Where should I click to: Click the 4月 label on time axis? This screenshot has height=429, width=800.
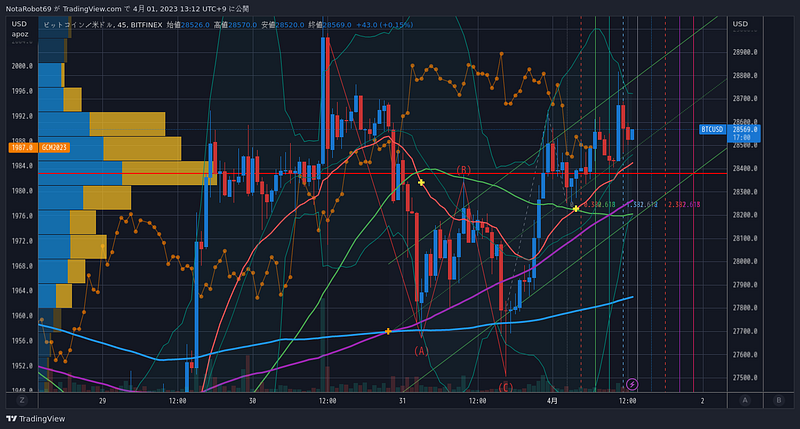tap(553, 401)
